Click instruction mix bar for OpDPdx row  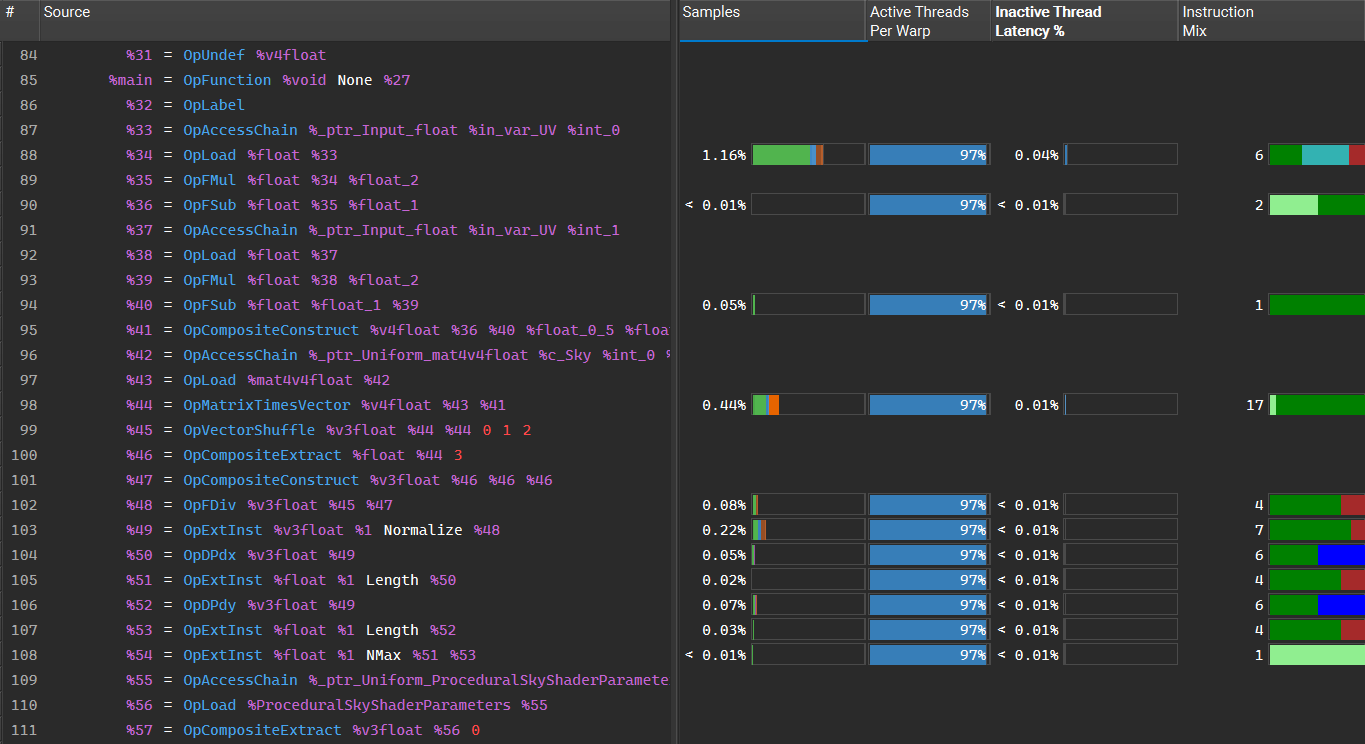tap(1317, 555)
